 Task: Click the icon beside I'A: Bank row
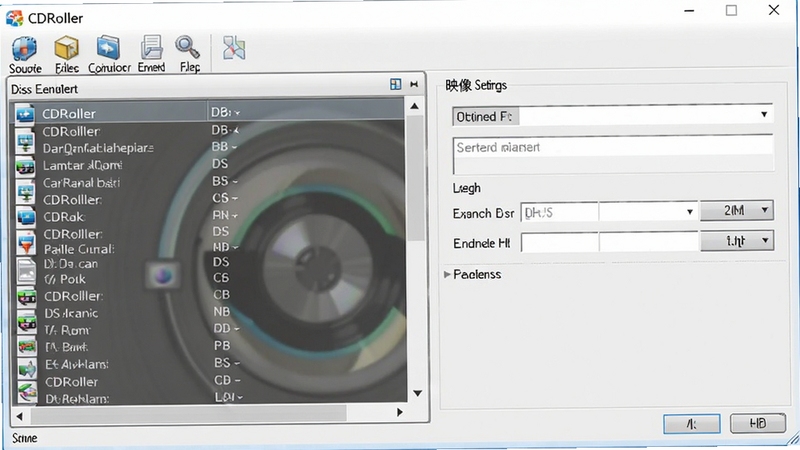(x=27, y=347)
